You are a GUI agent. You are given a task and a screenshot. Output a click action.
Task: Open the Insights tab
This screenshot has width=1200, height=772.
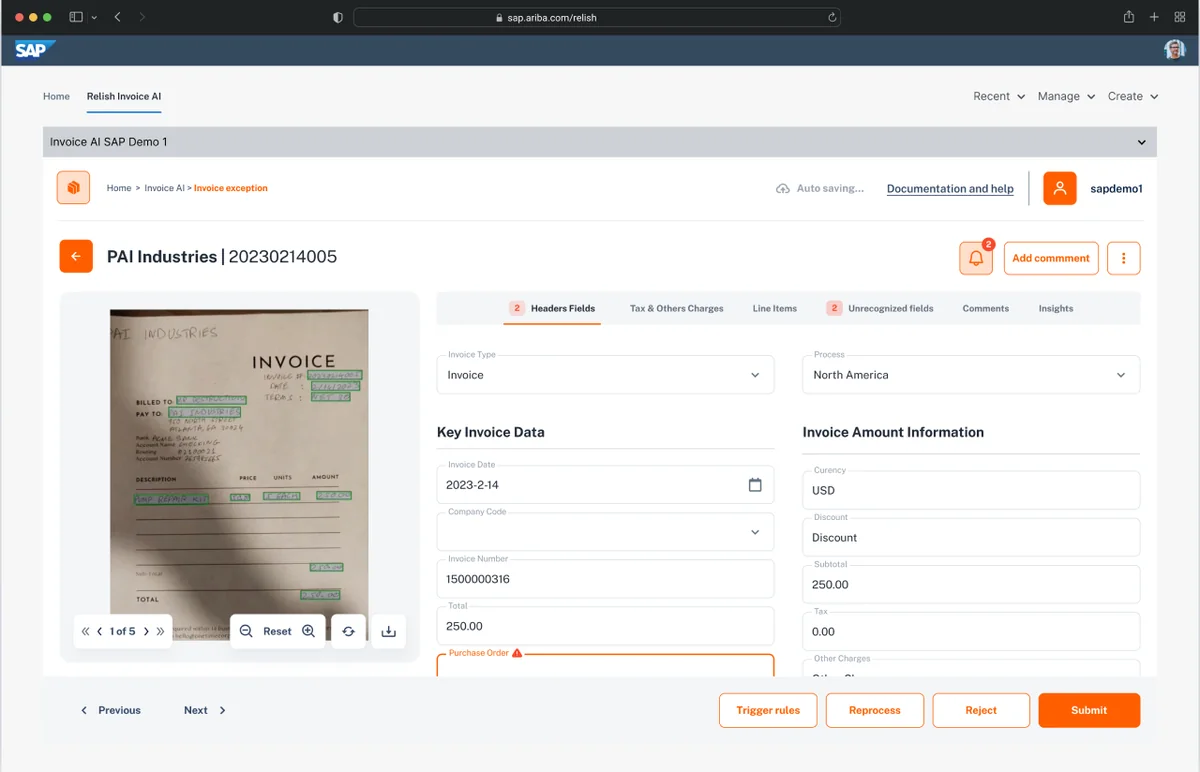(1056, 308)
